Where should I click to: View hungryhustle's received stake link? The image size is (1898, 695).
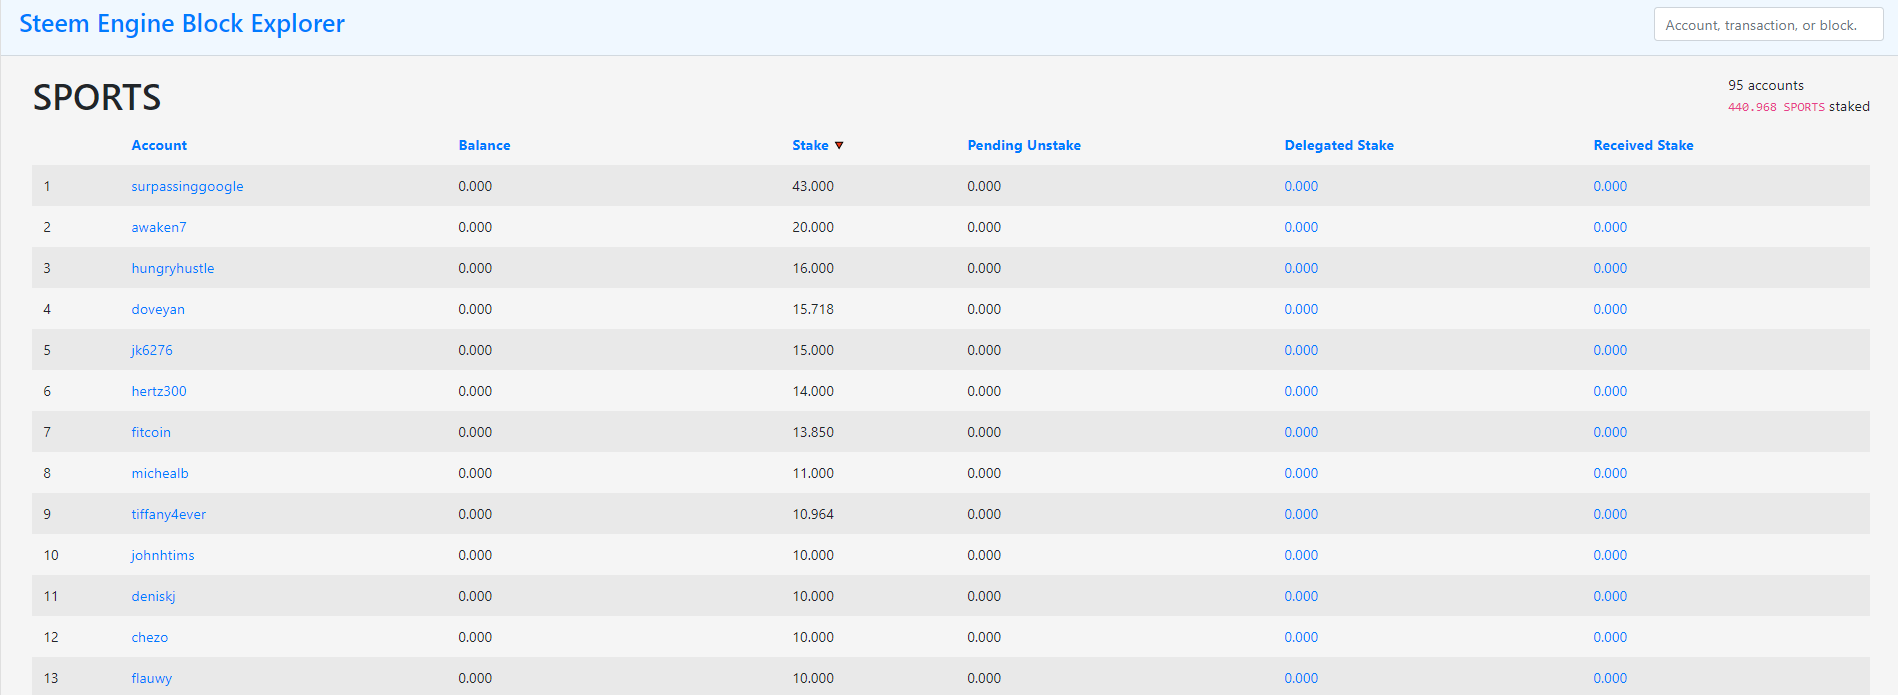click(1610, 268)
